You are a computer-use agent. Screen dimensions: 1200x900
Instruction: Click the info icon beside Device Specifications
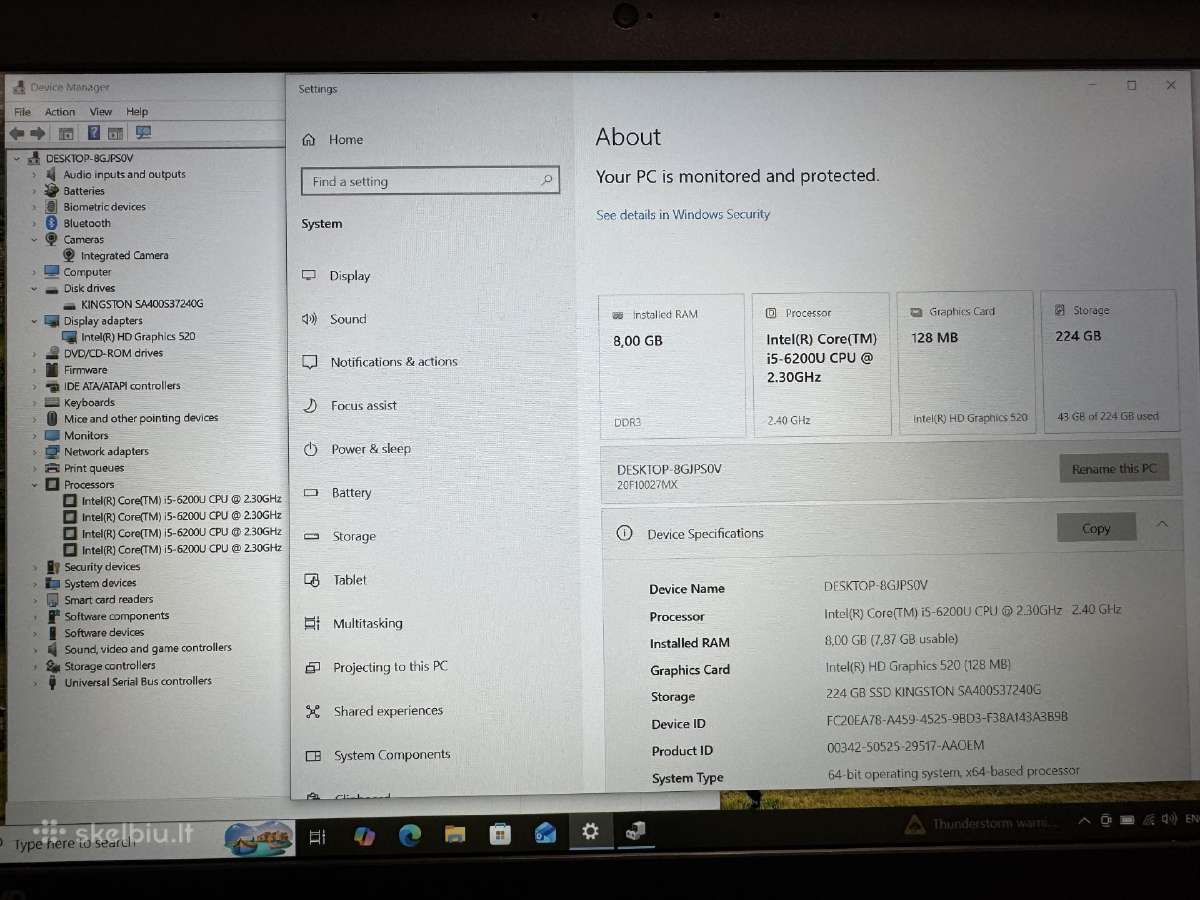coord(625,533)
